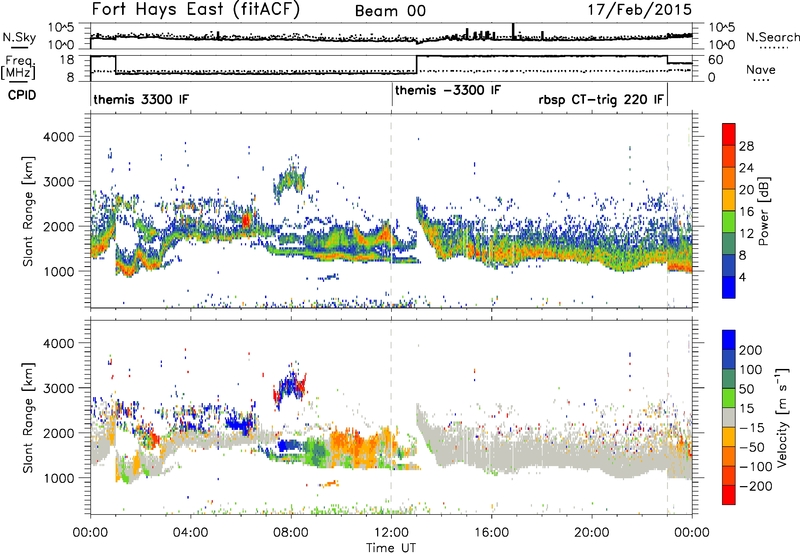Click the 'Velocity [m s-1]' colorbar label

click(782, 417)
